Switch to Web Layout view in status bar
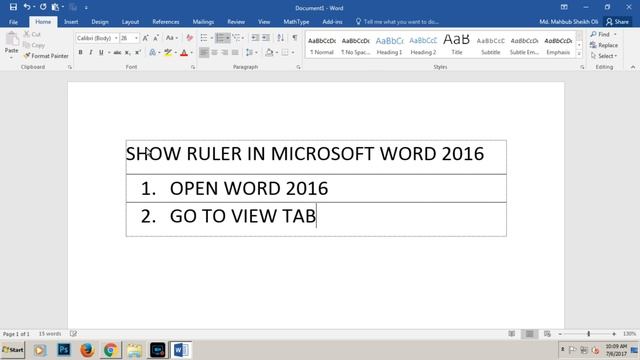The width and height of the screenshot is (640, 360). (547, 334)
